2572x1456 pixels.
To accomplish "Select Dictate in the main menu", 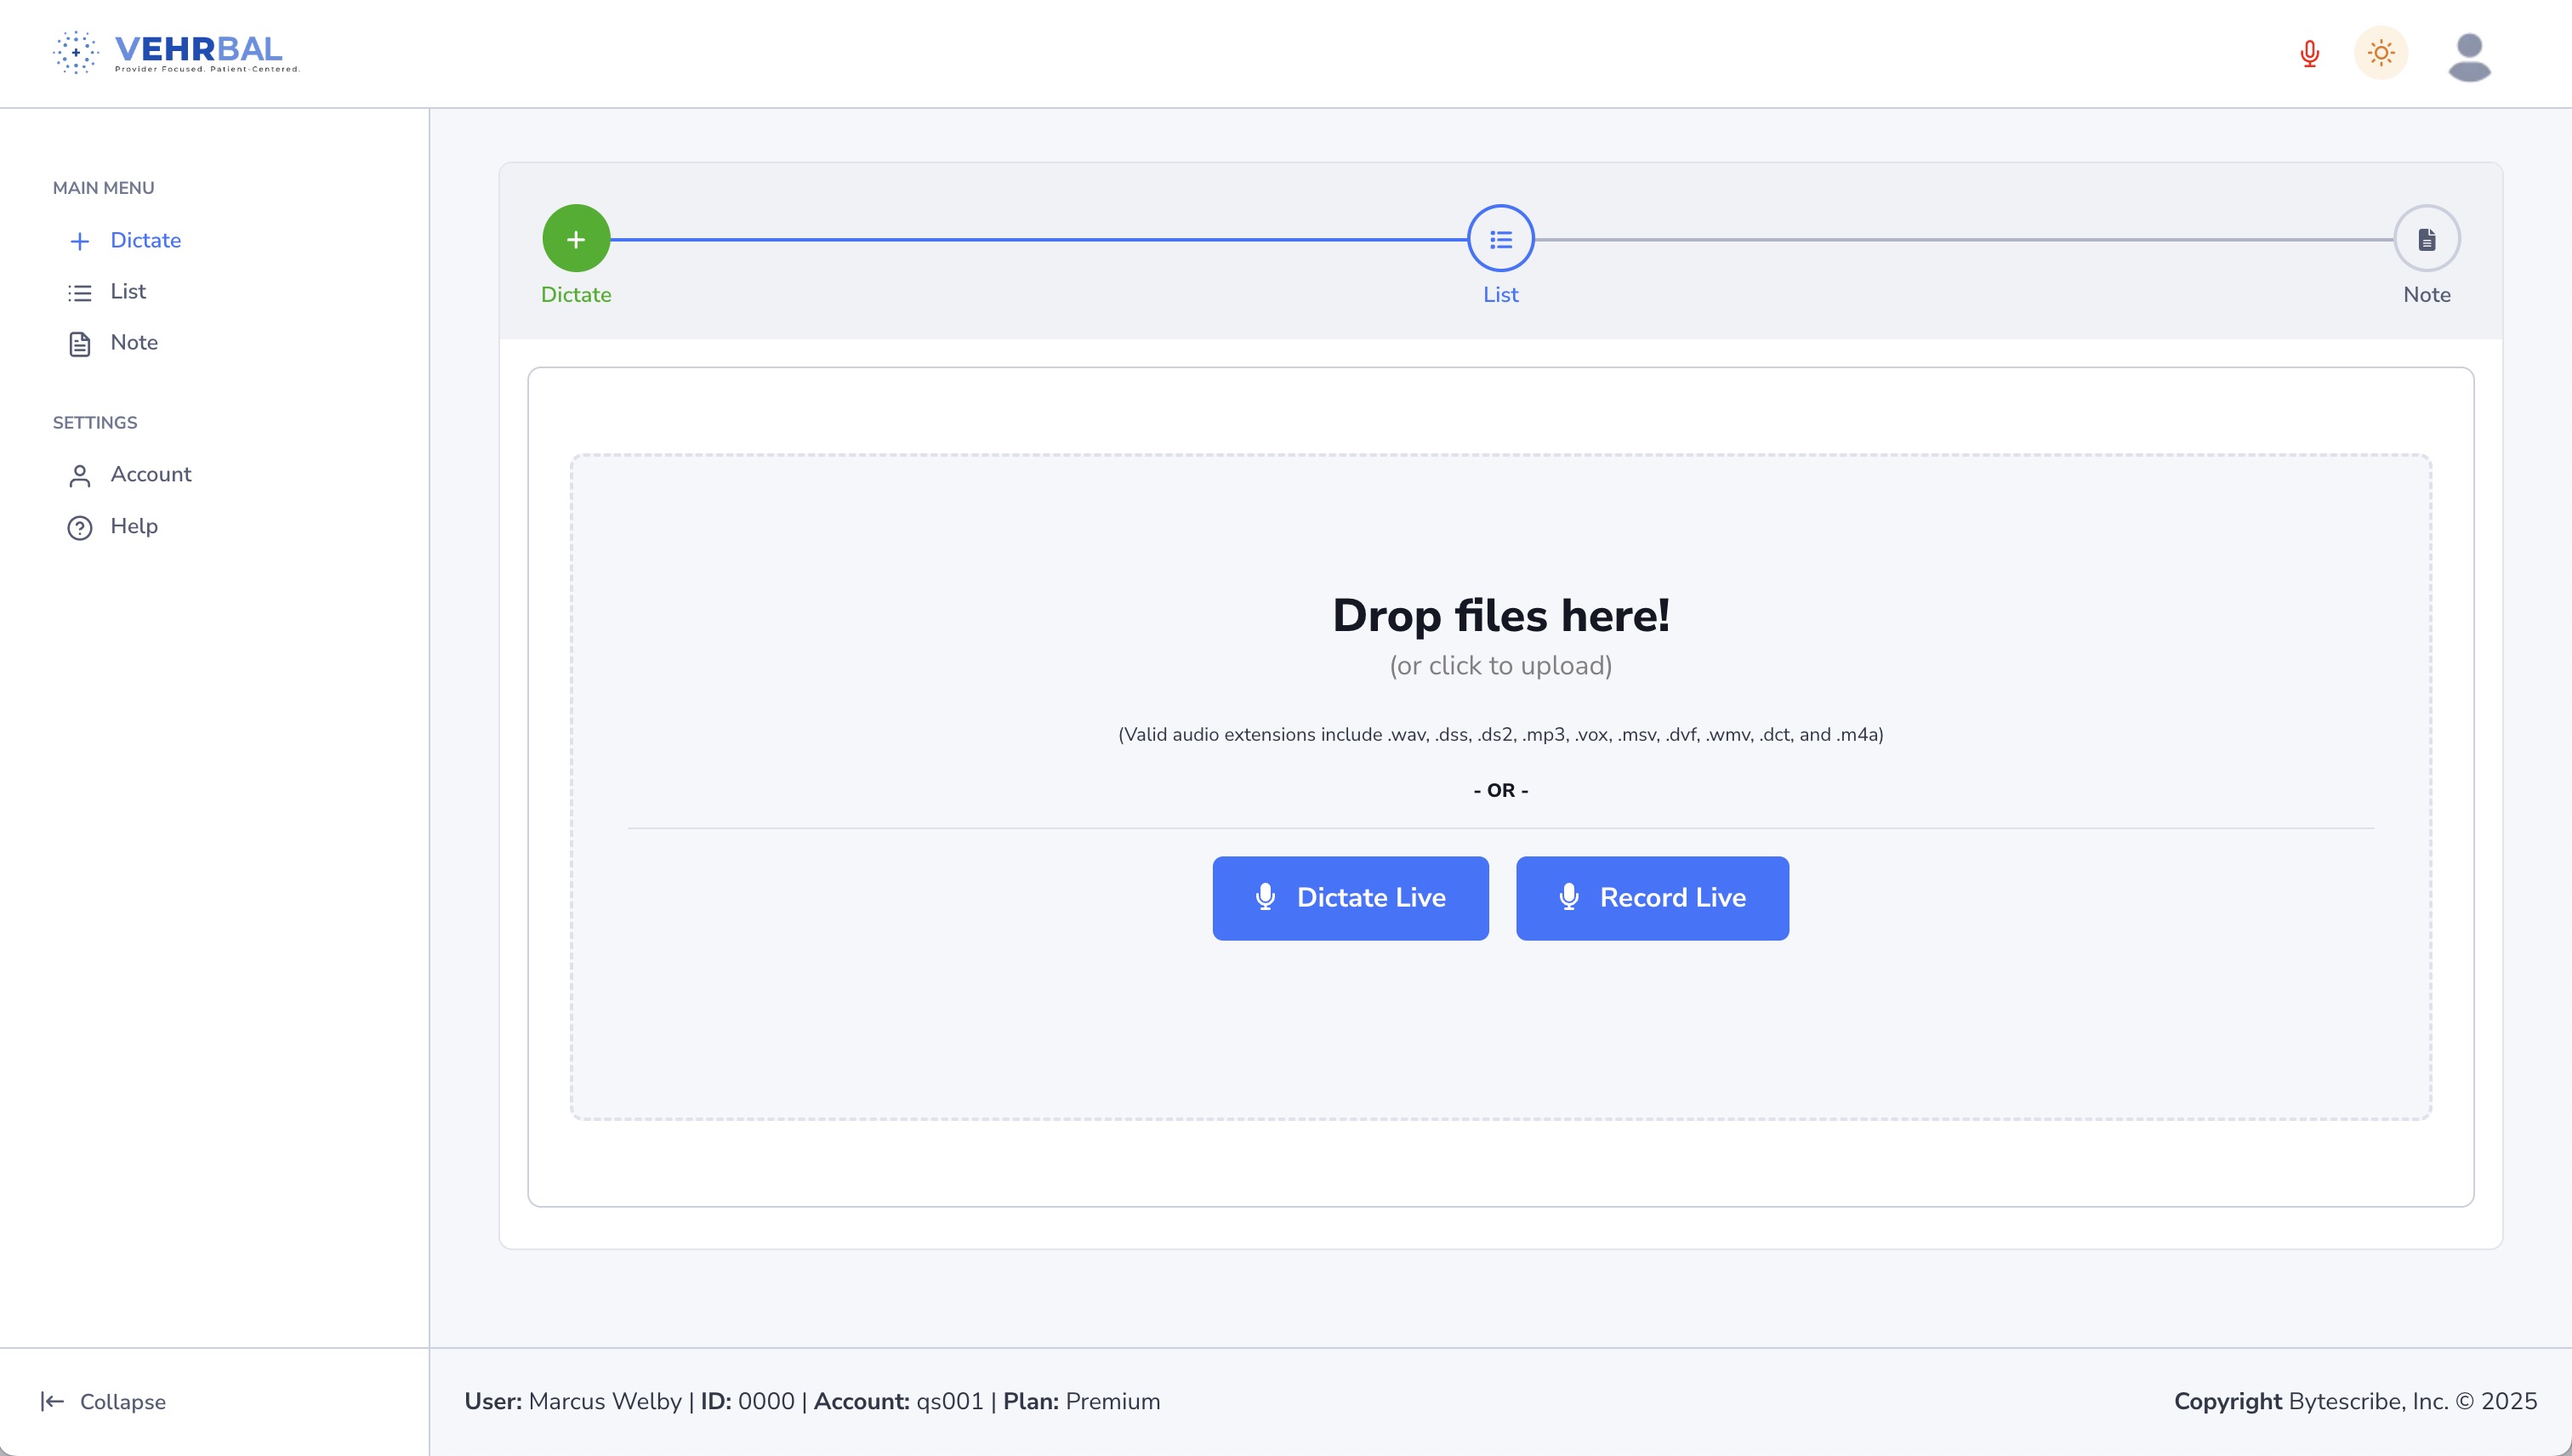I will click(x=145, y=240).
